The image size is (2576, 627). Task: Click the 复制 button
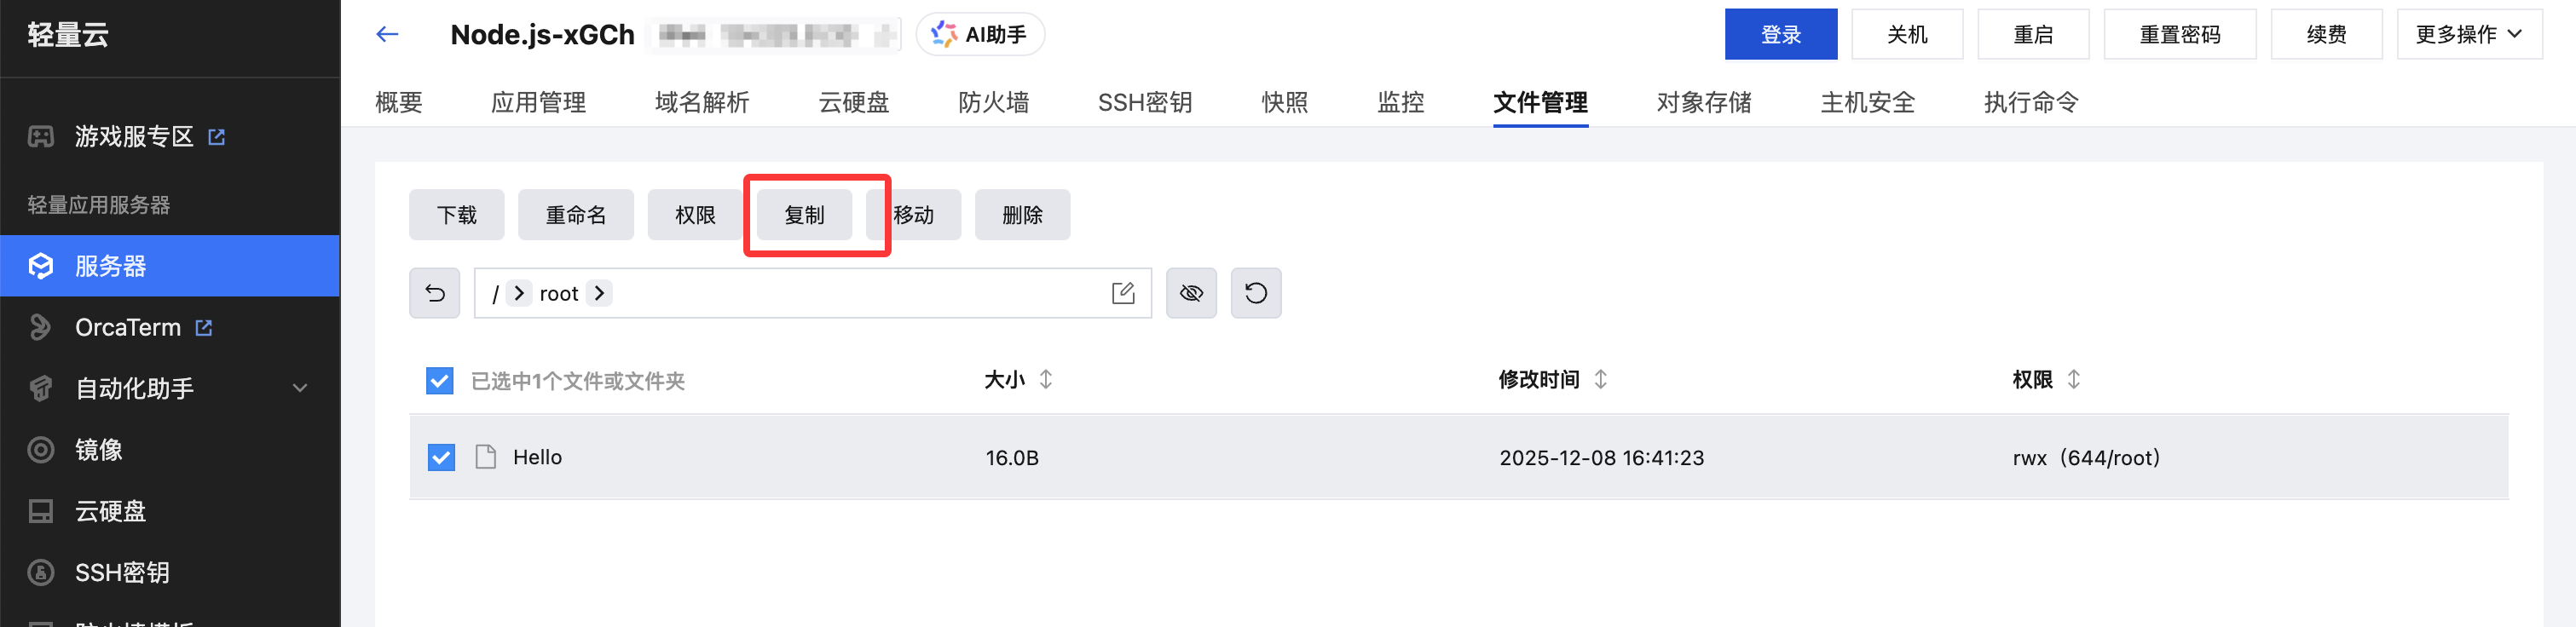[804, 215]
